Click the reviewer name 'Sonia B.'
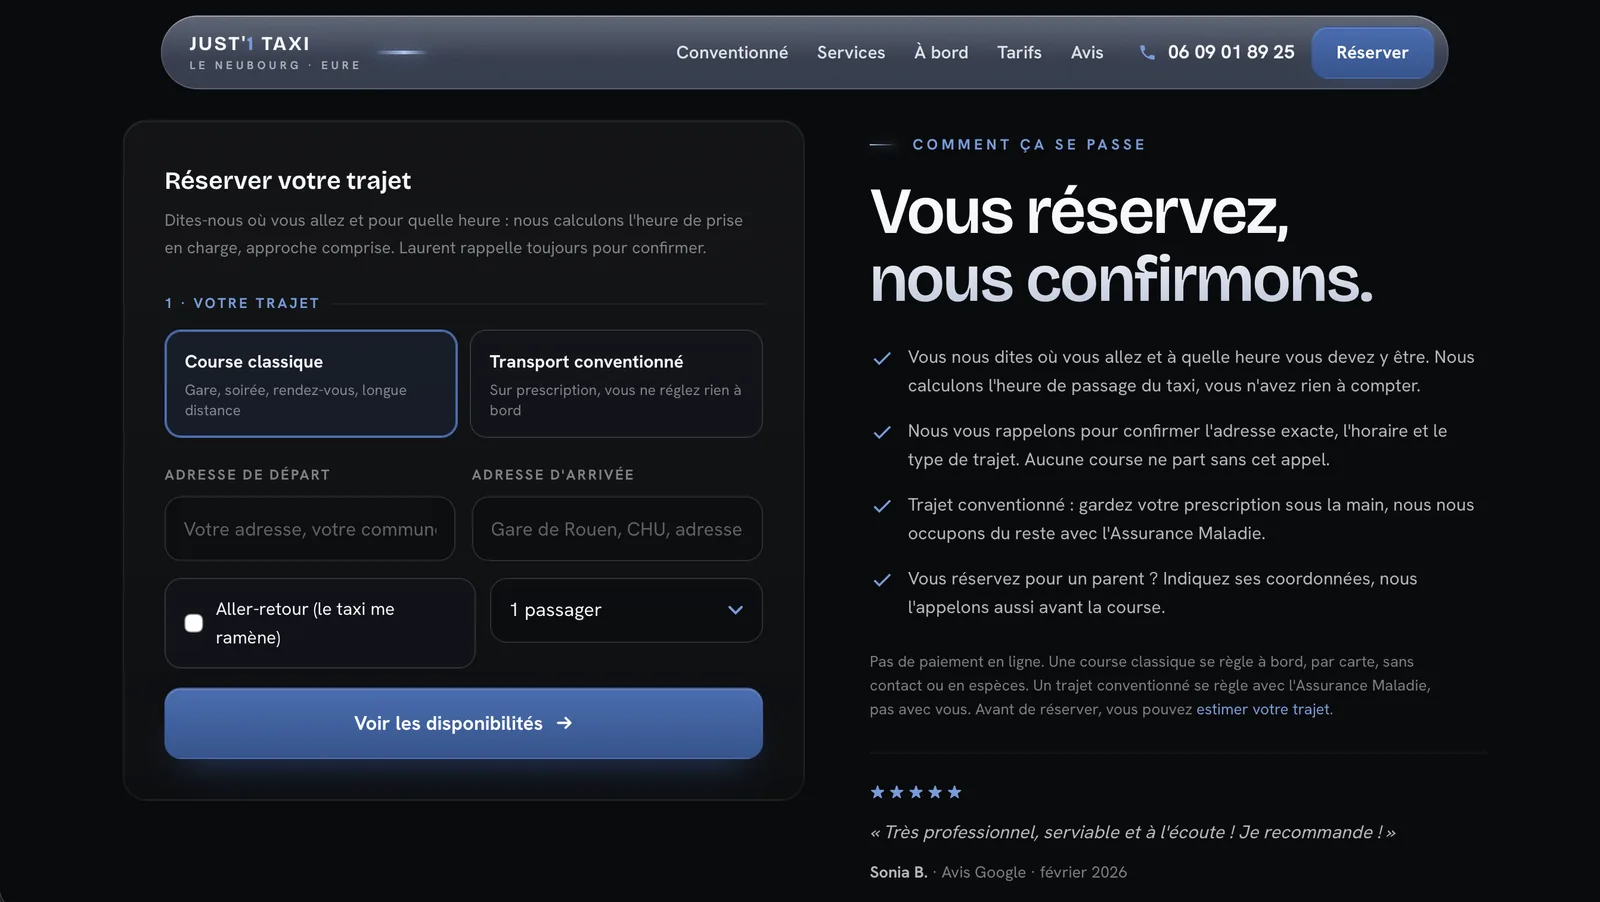The width and height of the screenshot is (1600, 902). (899, 872)
